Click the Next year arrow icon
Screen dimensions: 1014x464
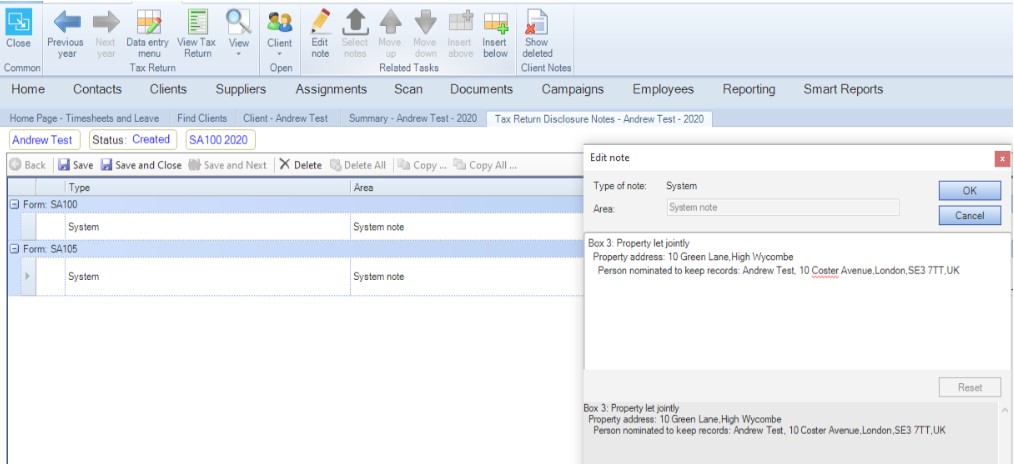click(106, 22)
